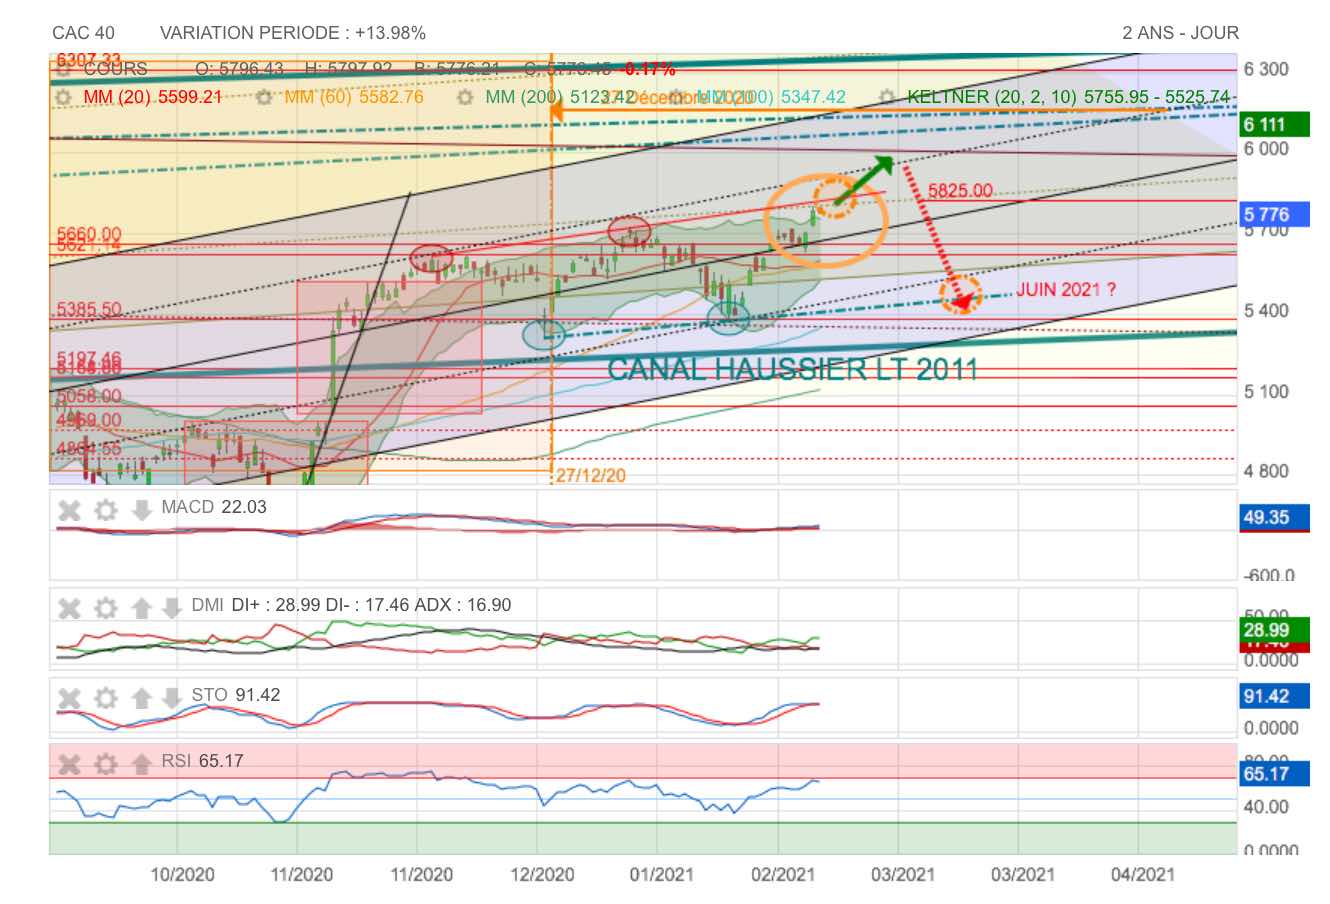This screenshot has width=1330, height=904.
Task: Open DMI indicator settings gear
Action: (x=106, y=608)
